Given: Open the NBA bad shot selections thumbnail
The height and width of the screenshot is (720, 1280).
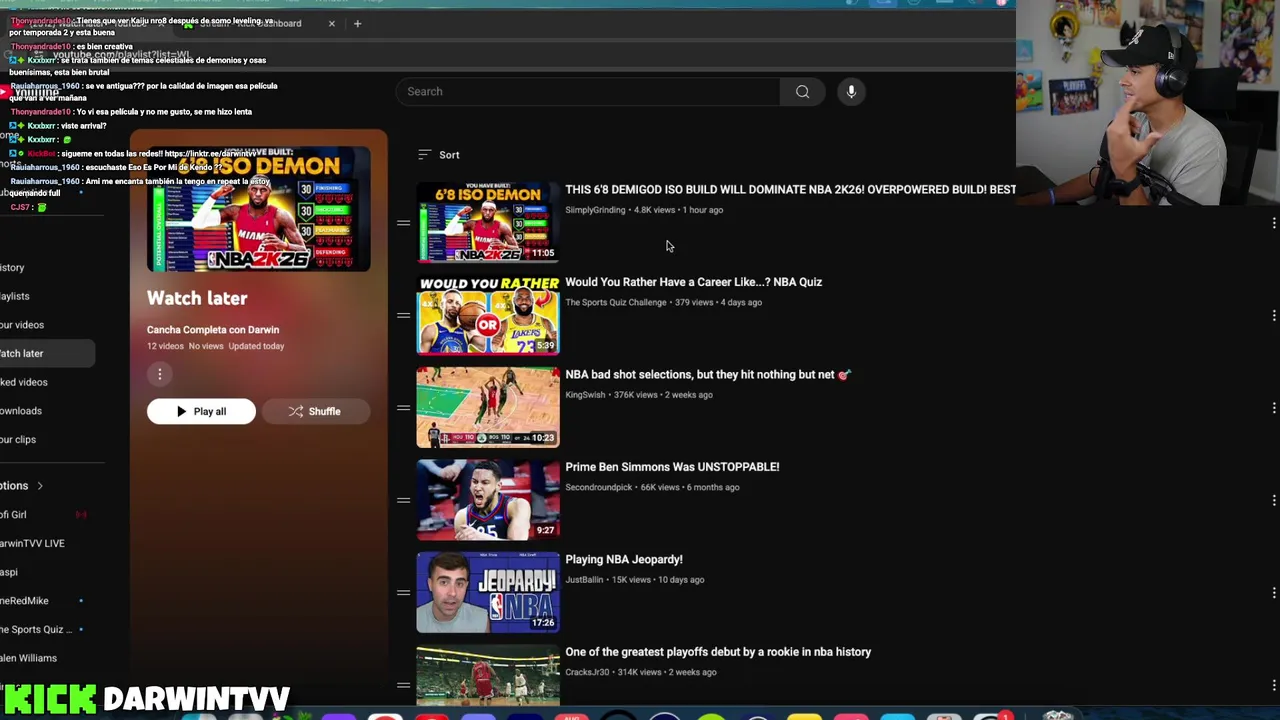Looking at the screenshot, I should [488, 408].
